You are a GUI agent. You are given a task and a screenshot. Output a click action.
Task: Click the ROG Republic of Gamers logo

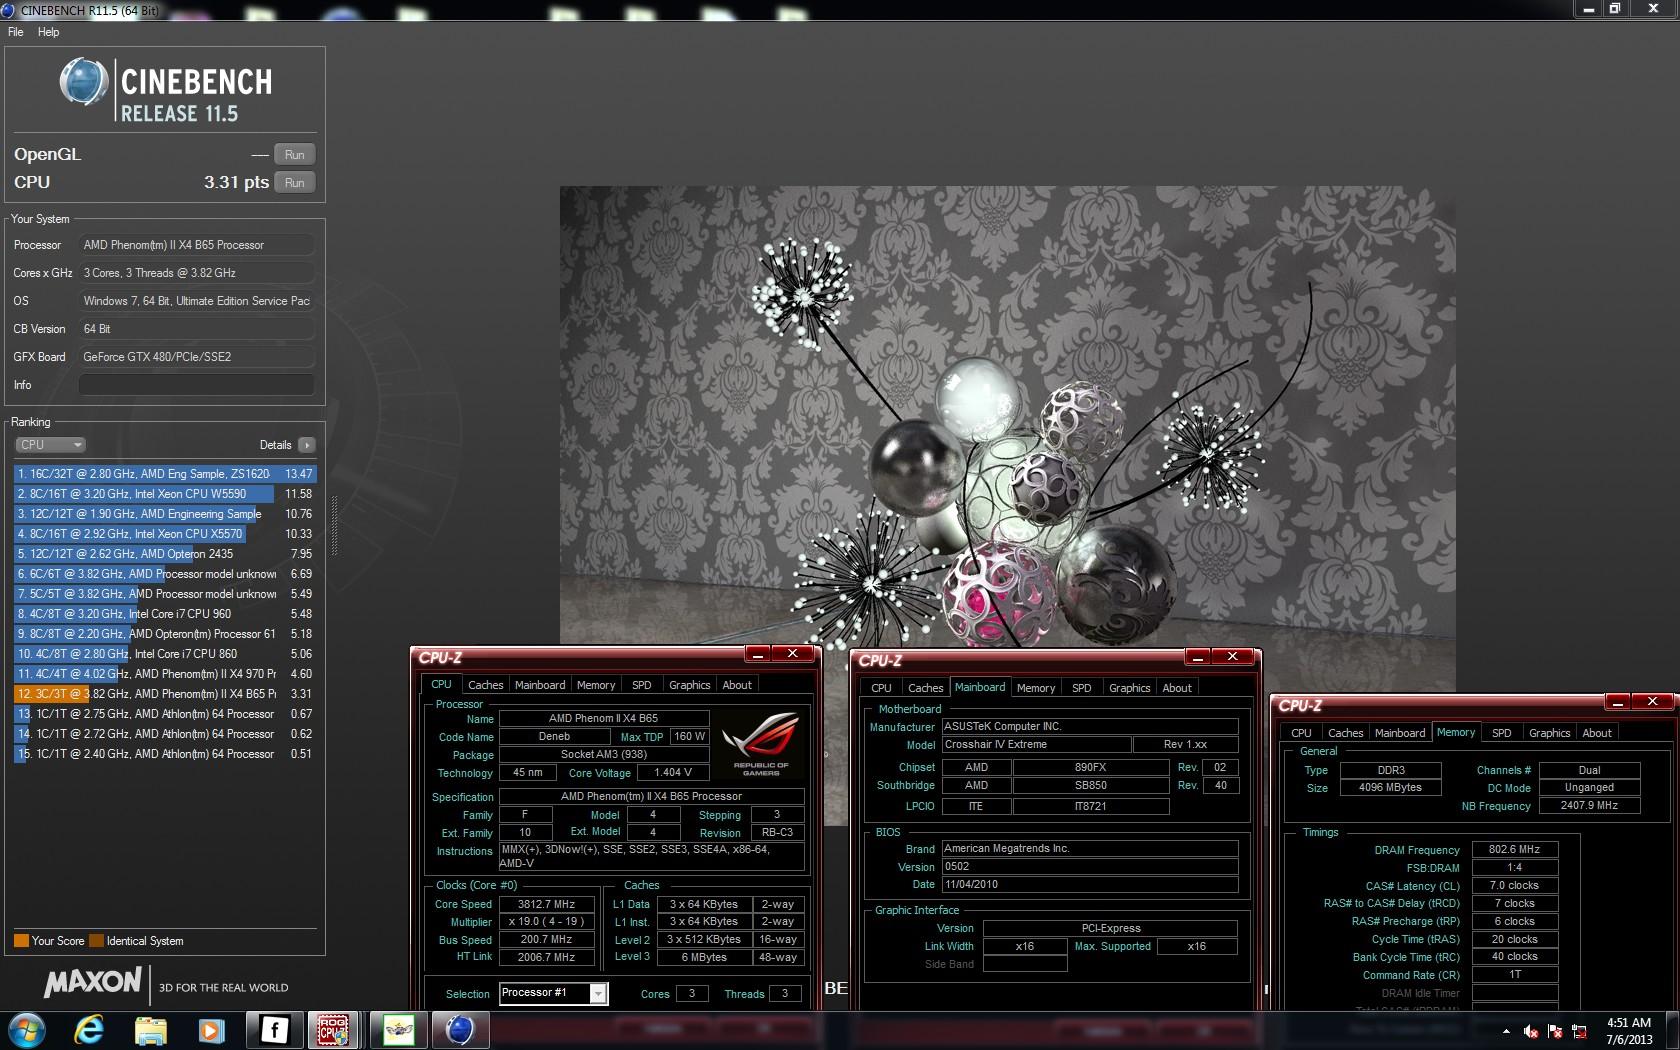coord(761,744)
